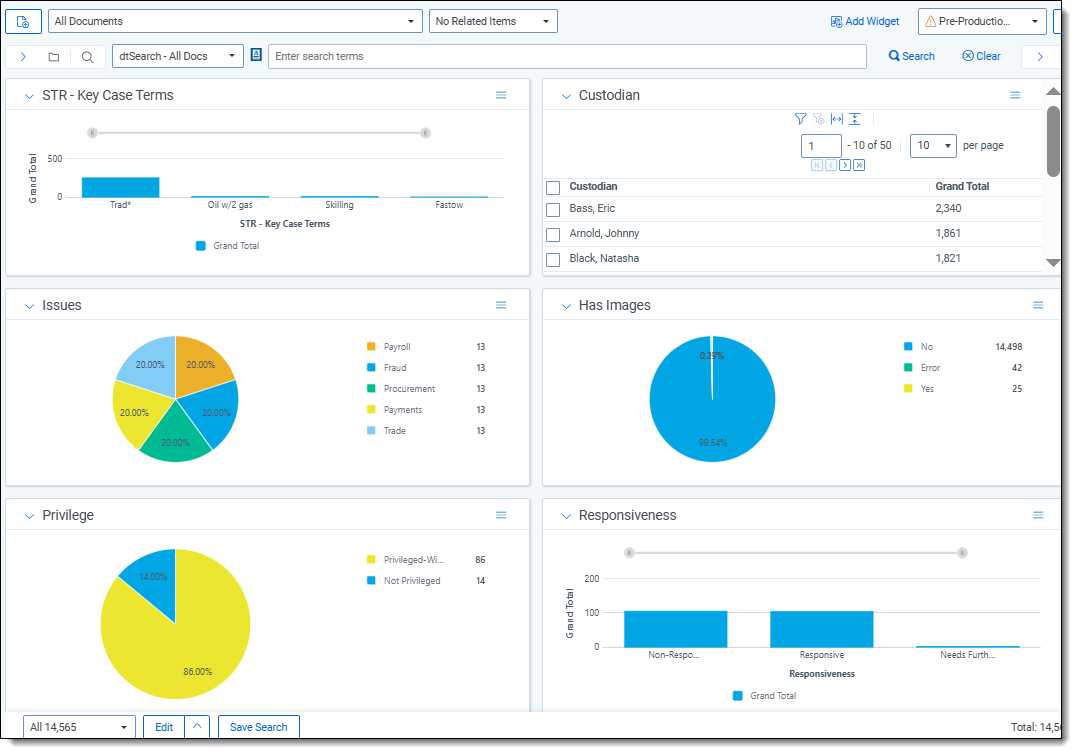Click the new document icon button
The image size is (1077, 754).
(x=24, y=21)
